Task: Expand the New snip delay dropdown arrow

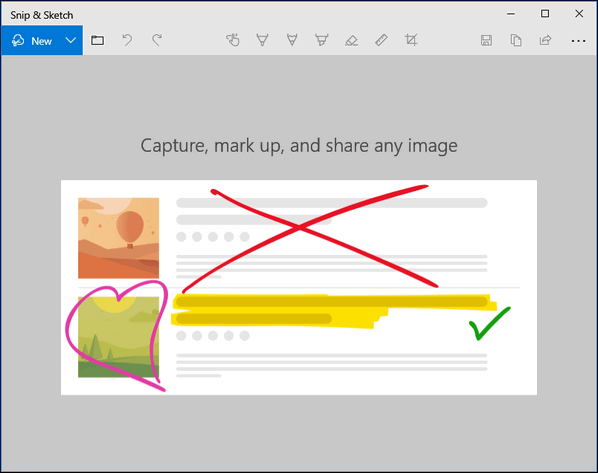Action: coord(71,40)
